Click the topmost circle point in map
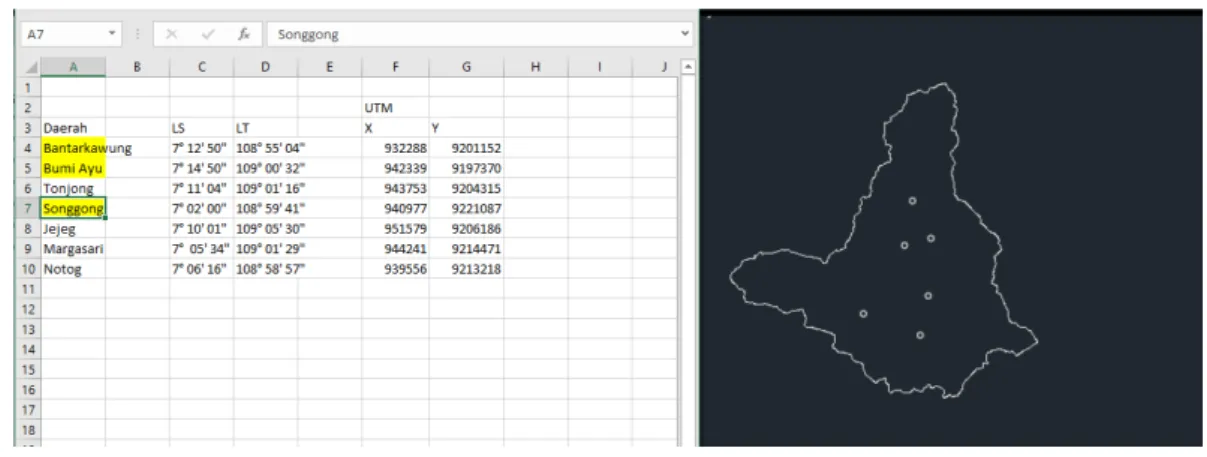Screen dimensions: 1207x457 coord(912,201)
